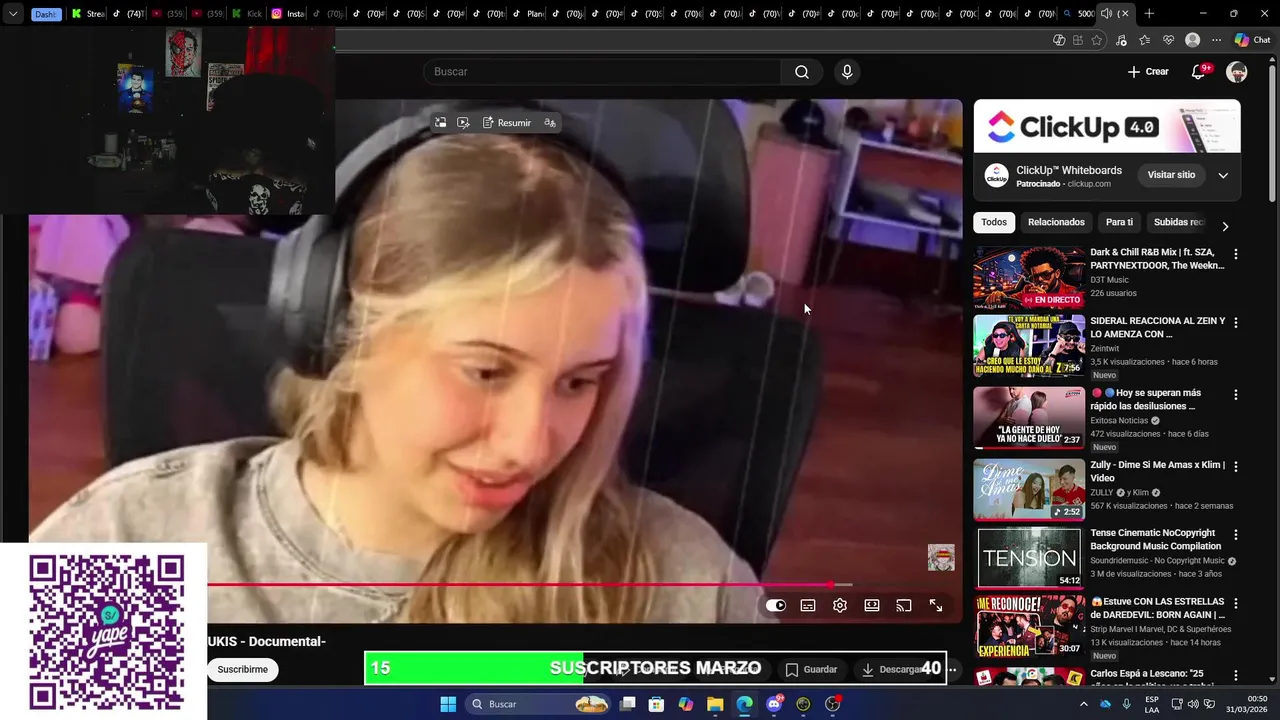Click the taskbar Buscar search box

tap(538, 704)
